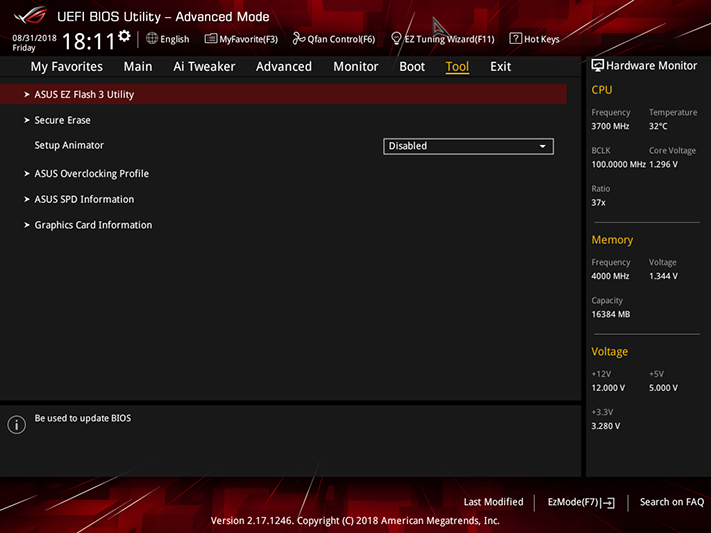This screenshot has width=711, height=533.
Task: Open ASUS SPD Information entry
Action: (x=283, y=200)
